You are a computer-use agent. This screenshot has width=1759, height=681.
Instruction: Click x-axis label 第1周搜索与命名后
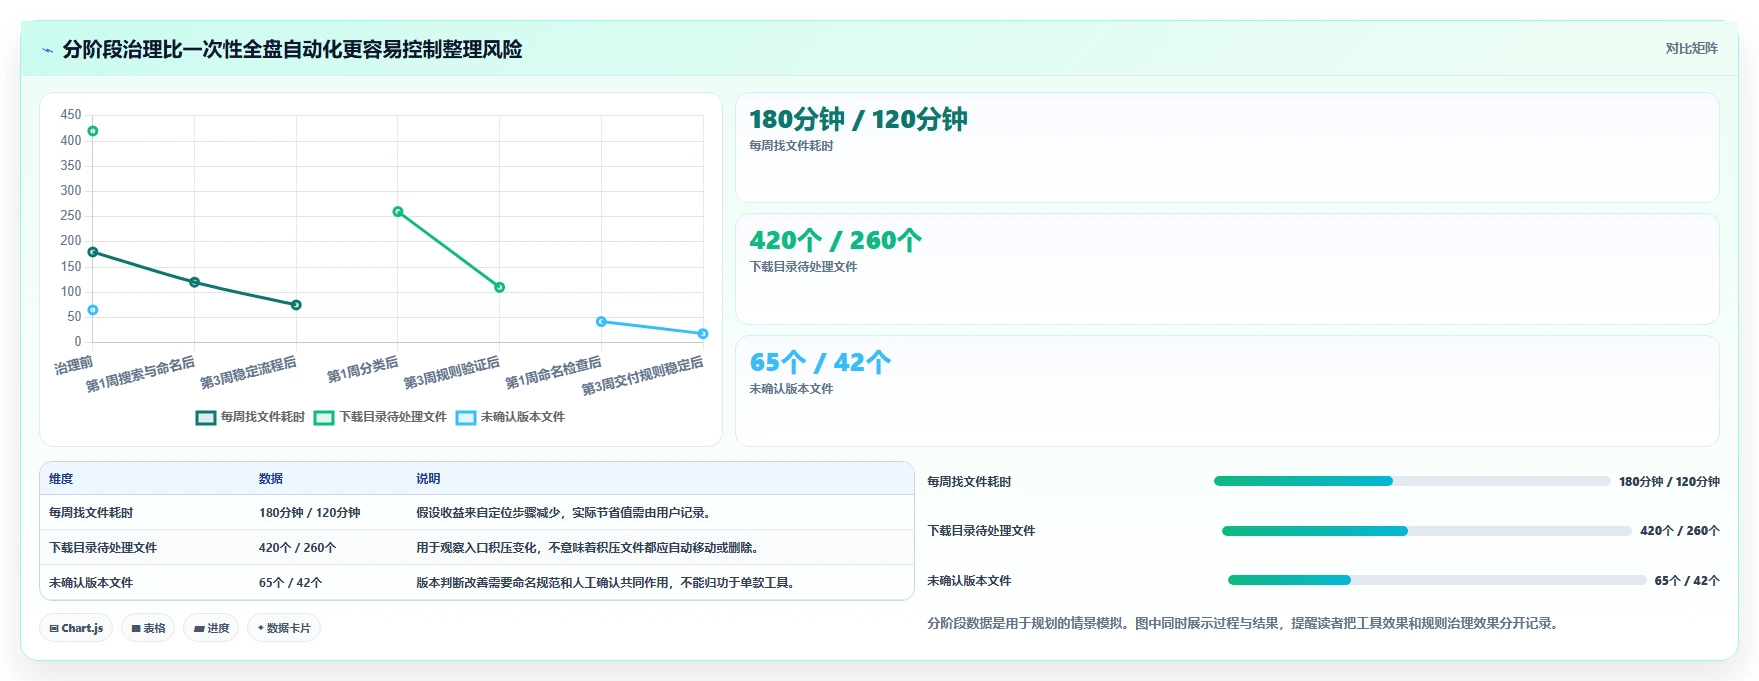[x=140, y=374]
